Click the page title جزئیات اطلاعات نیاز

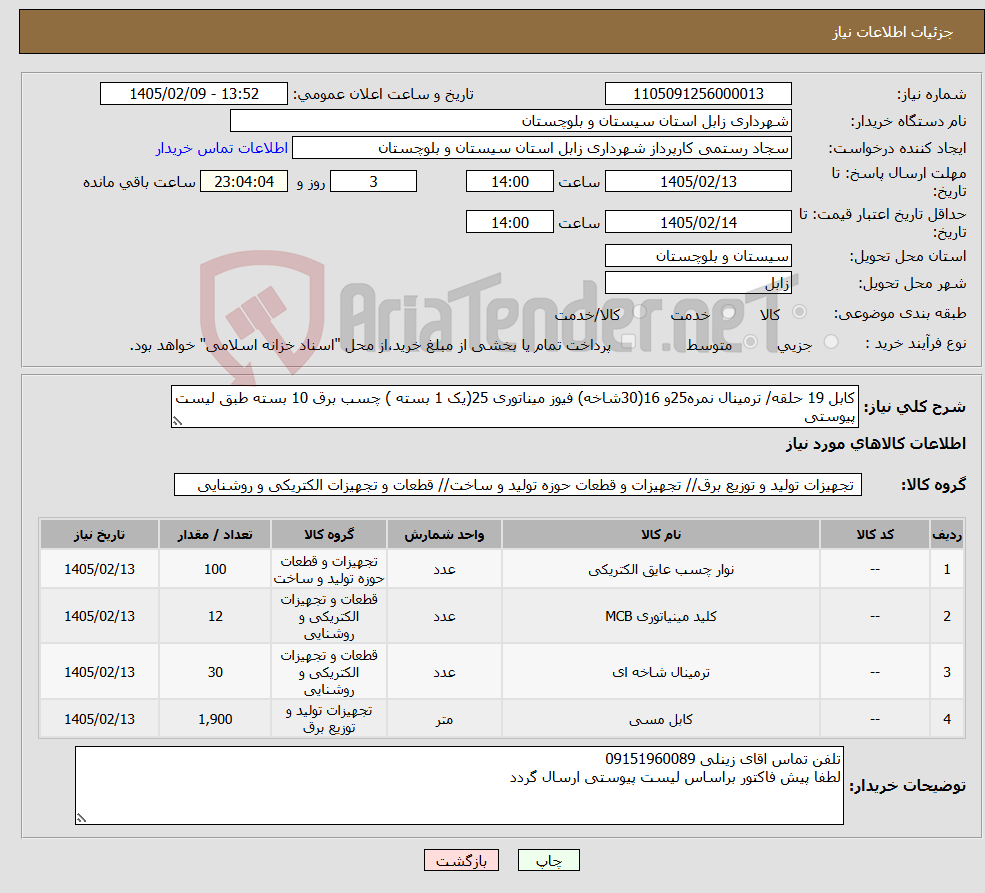point(893,32)
